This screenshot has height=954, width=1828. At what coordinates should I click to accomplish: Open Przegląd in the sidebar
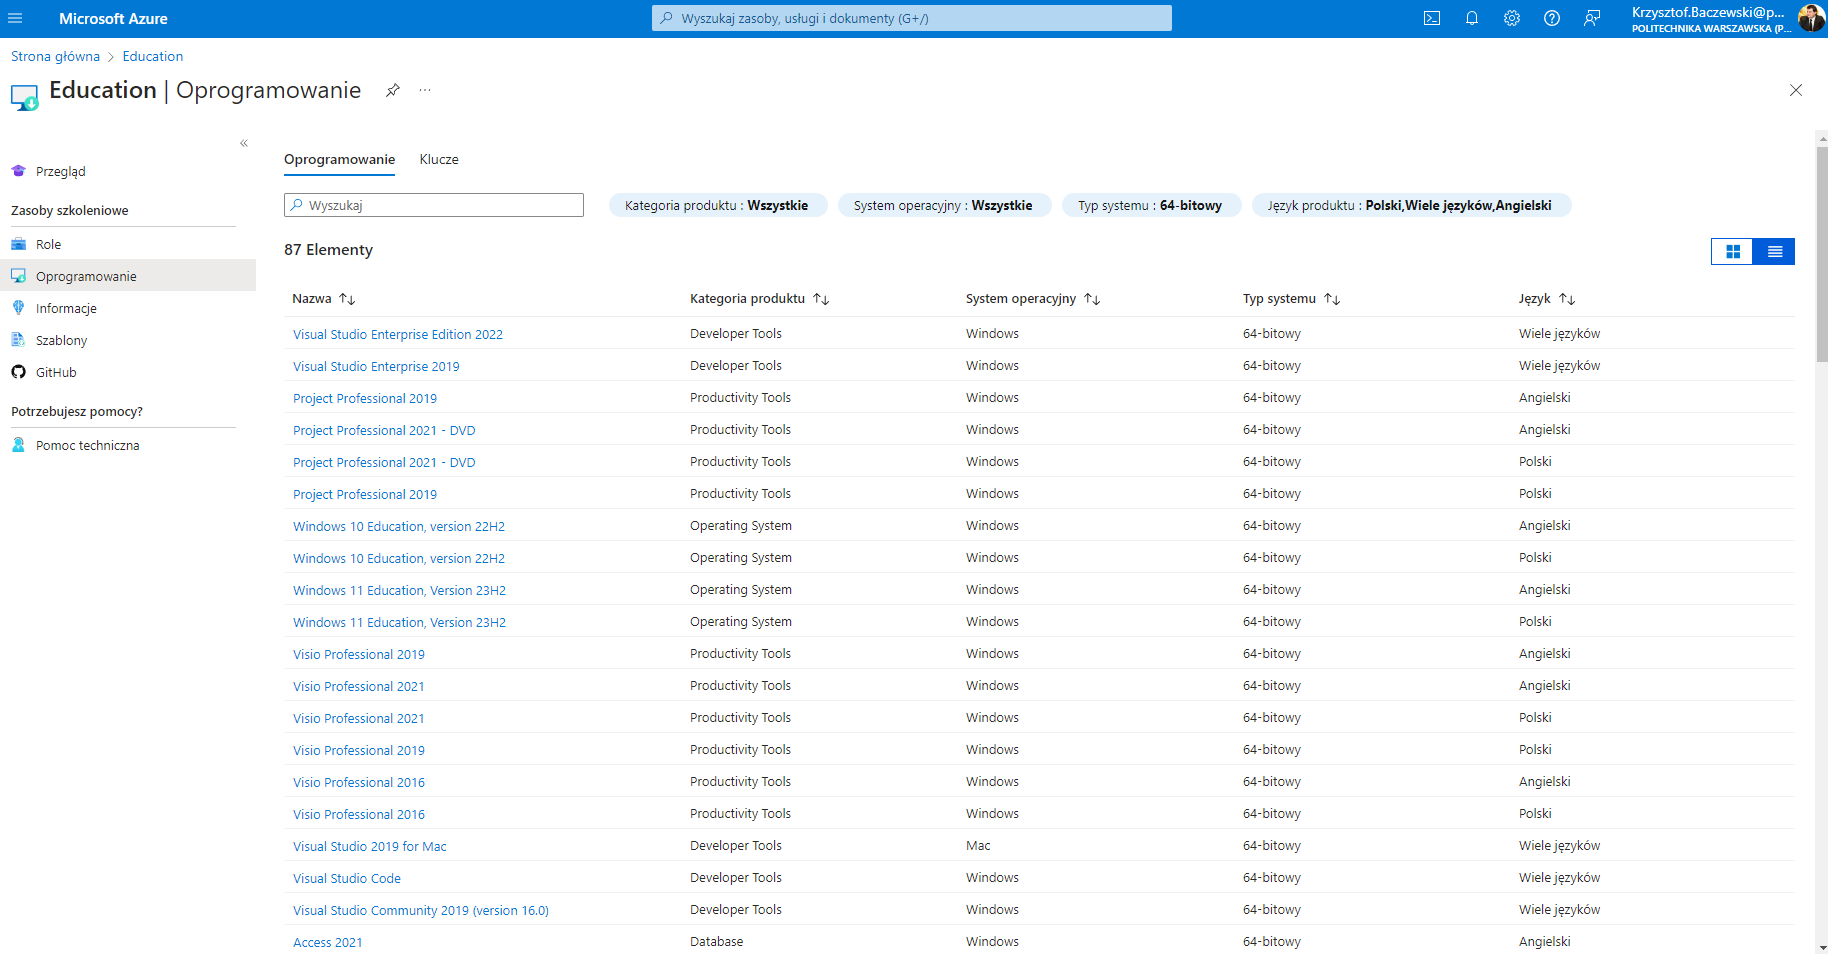[61, 171]
